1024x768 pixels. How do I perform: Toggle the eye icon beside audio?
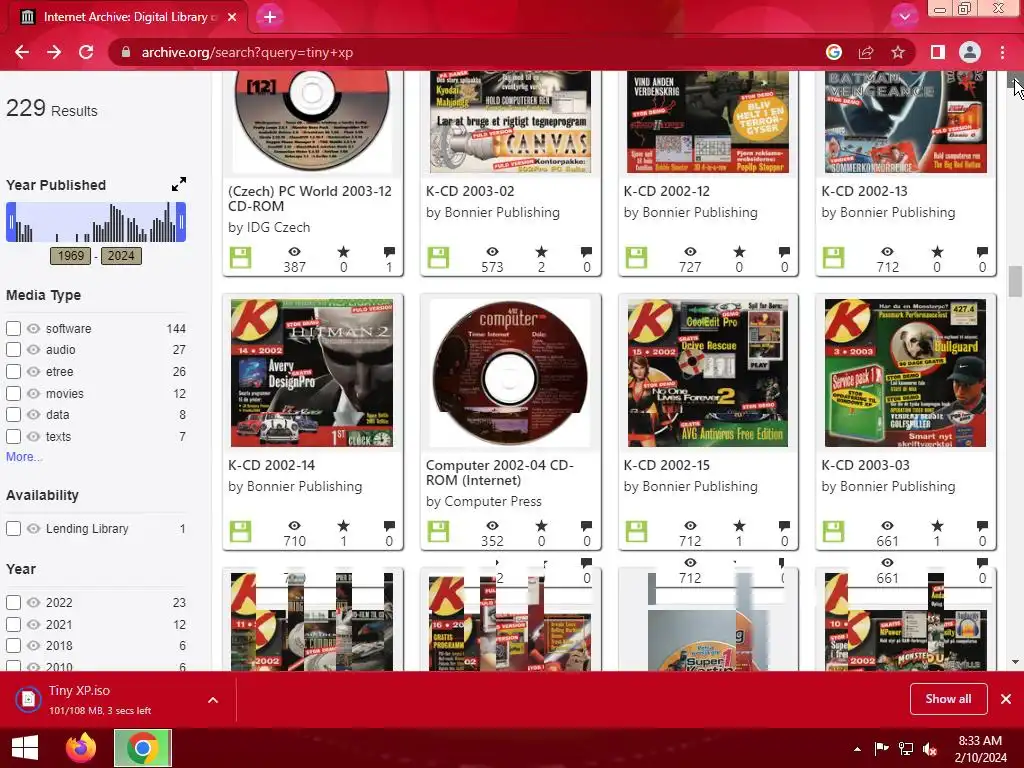coord(33,349)
